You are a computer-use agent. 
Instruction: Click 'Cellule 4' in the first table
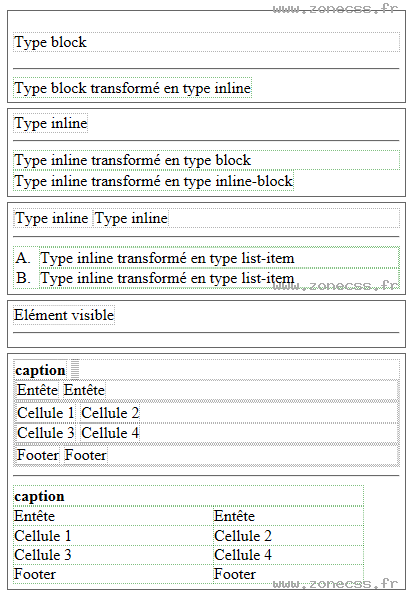click(110, 433)
